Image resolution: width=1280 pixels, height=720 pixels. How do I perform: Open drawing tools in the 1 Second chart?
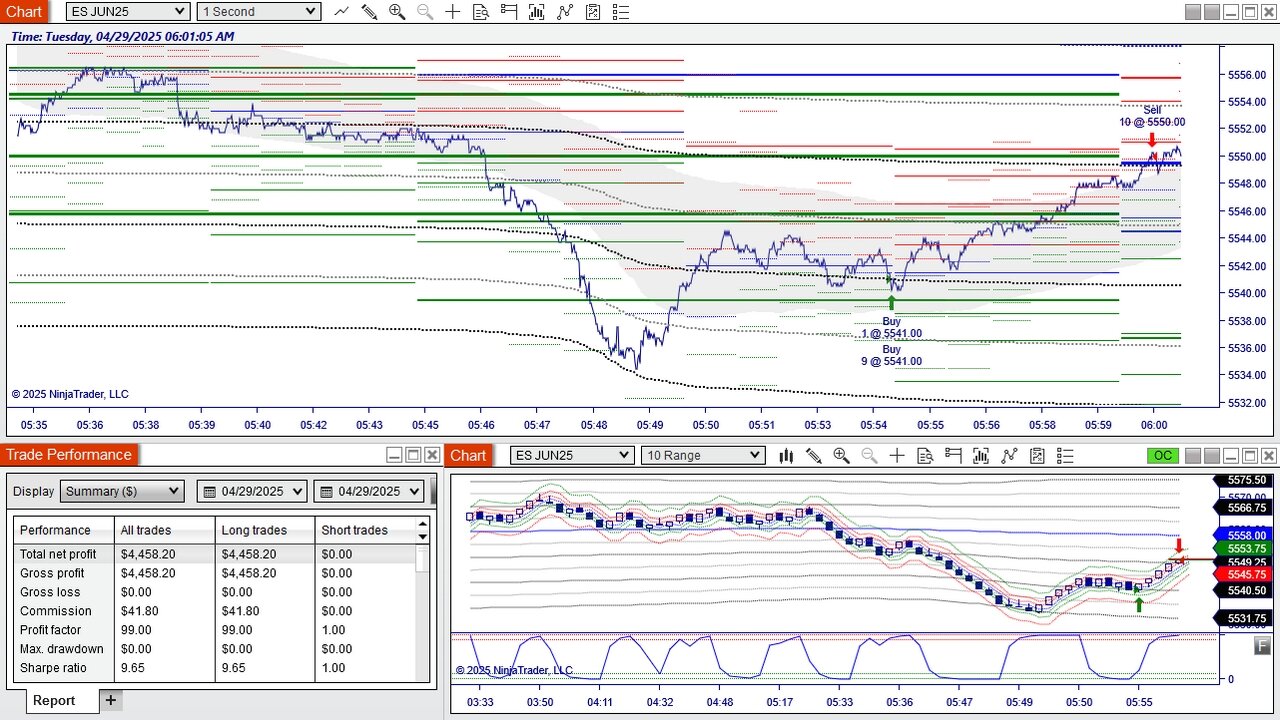point(369,12)
